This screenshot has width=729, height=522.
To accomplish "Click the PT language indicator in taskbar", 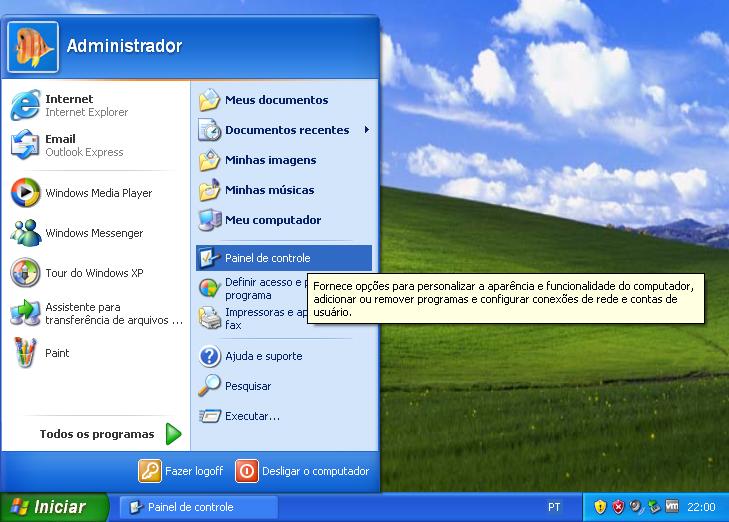I will [x=555, y=507].
